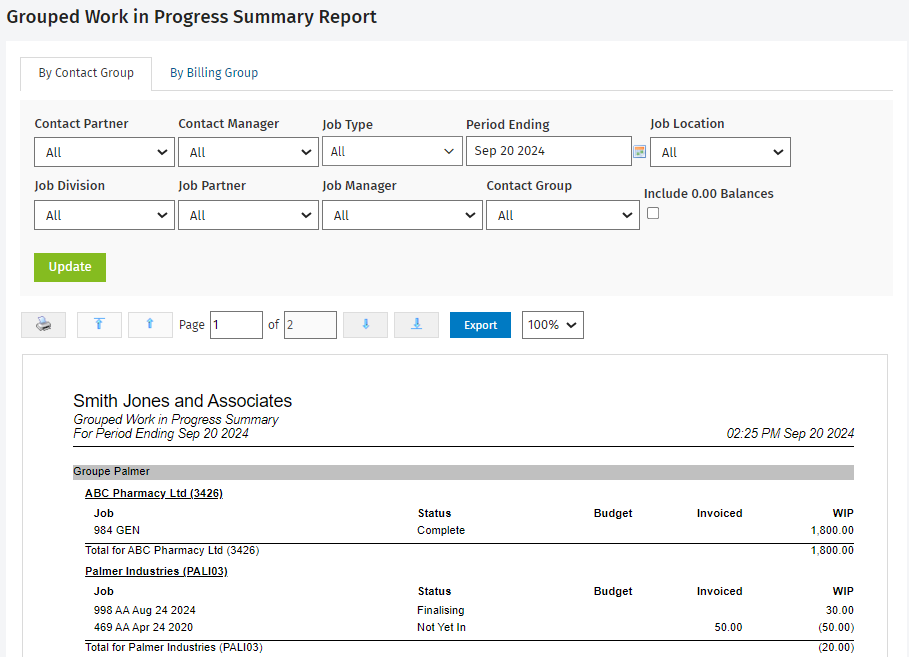Click the Smith Jones and Associates heading
Viewport: 909px width, 657px height.
[x=183, y=401]
